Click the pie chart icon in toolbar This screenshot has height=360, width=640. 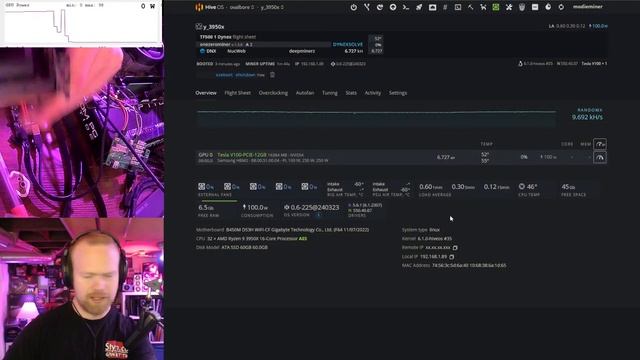(x=548, y=7)
